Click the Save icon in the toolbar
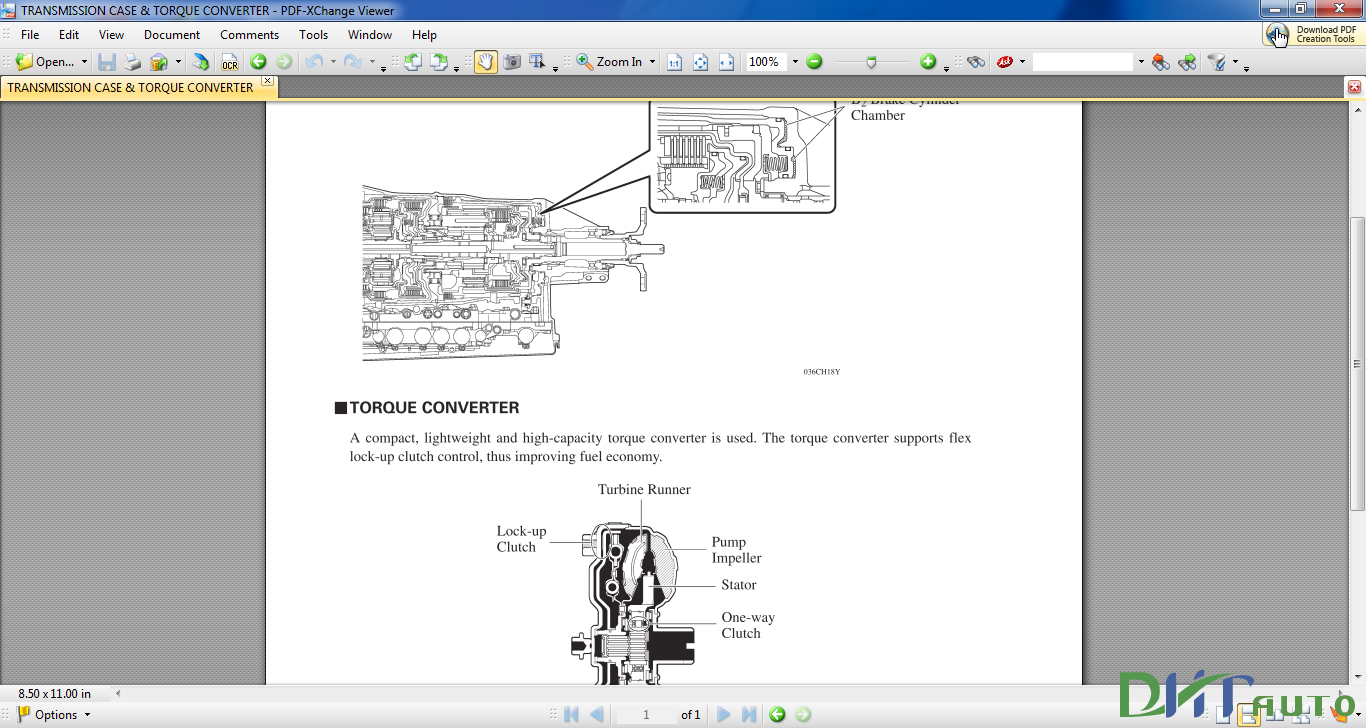Image resolution: width=1366 pixels, height=728 pixels. click(x=107, y=62)
